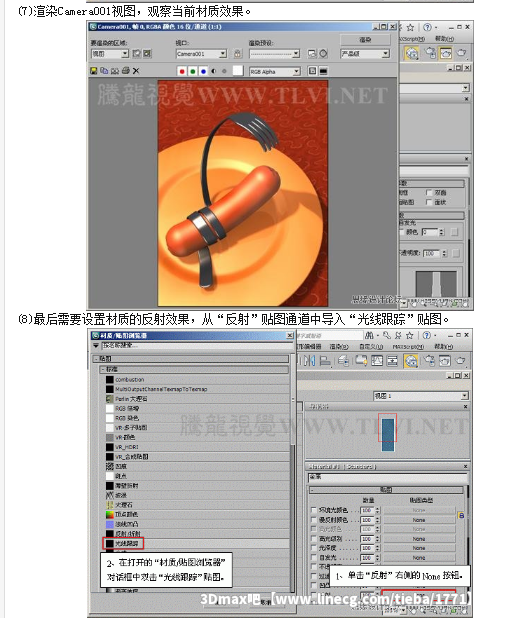Image resolution: width=512 pixels, height=618 pixels.
Task: Click the key icon in lower title bar
Action: point(387,335)
